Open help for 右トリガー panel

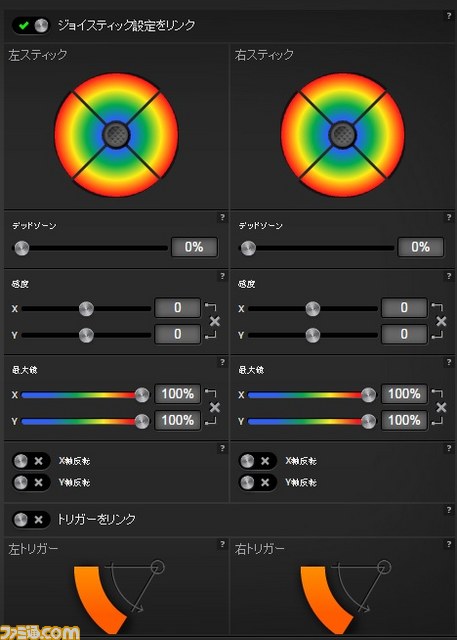point(449,544)
